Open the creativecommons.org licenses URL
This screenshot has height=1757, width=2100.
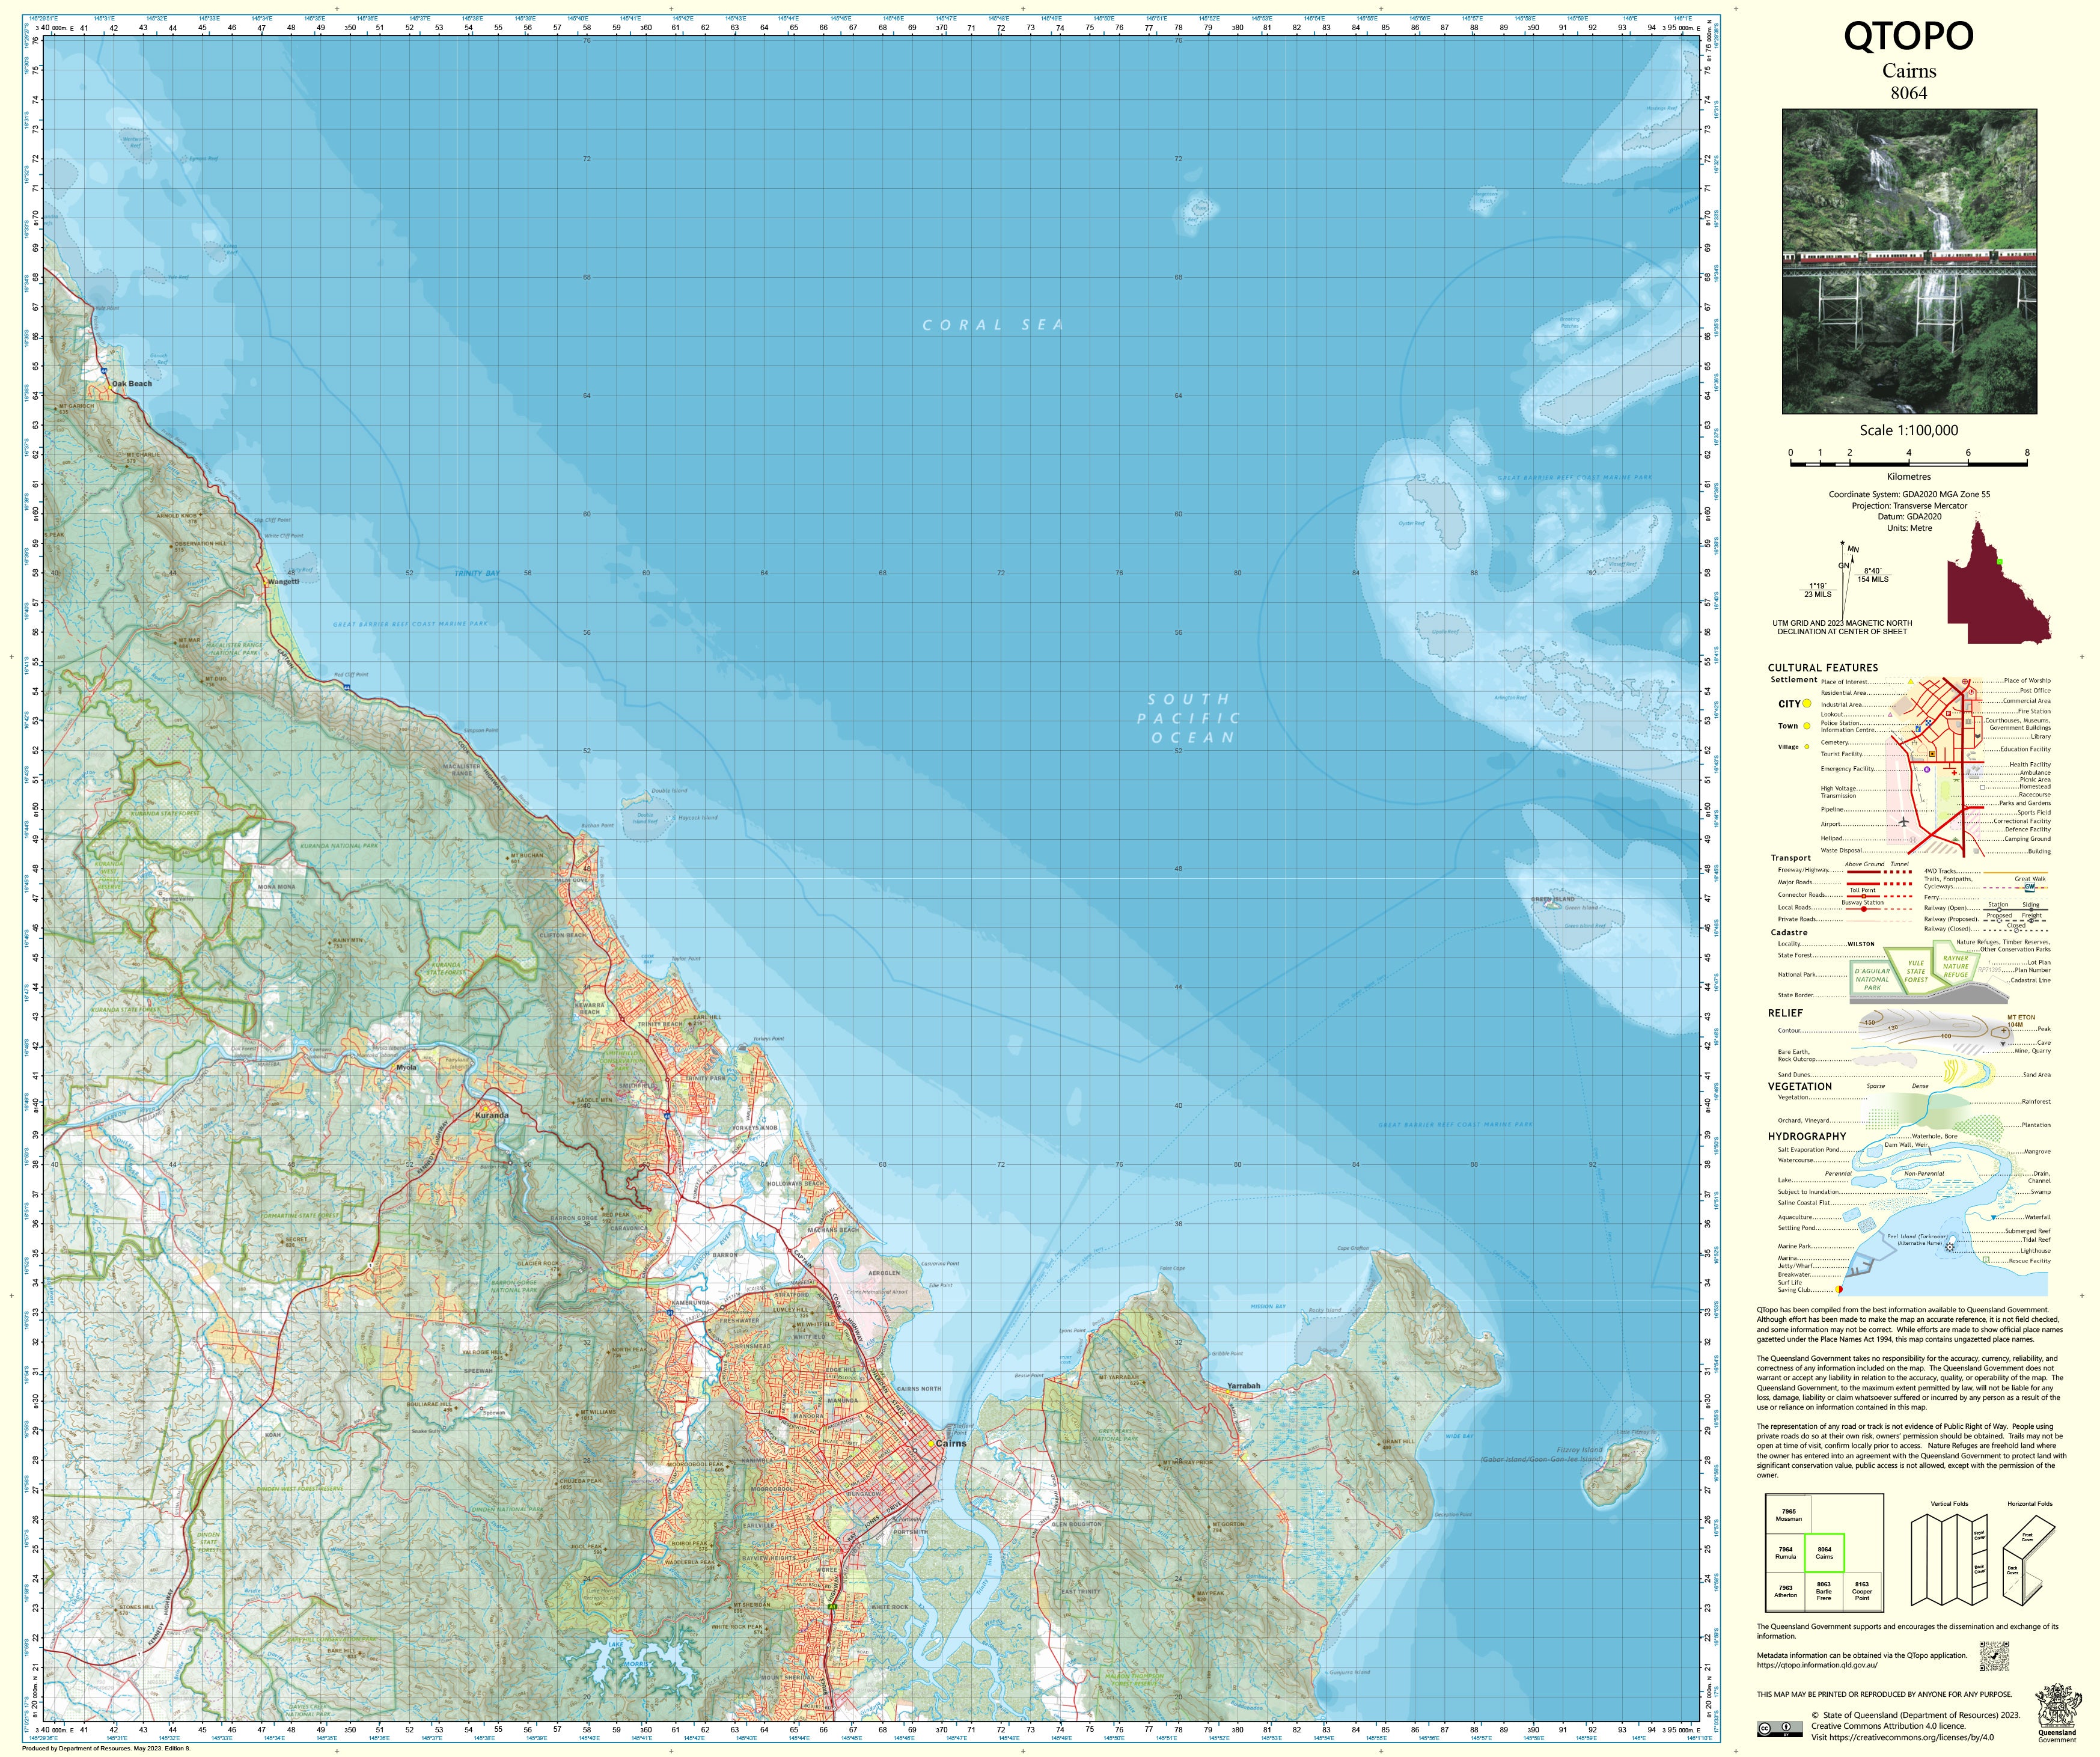point(1912,1737)
